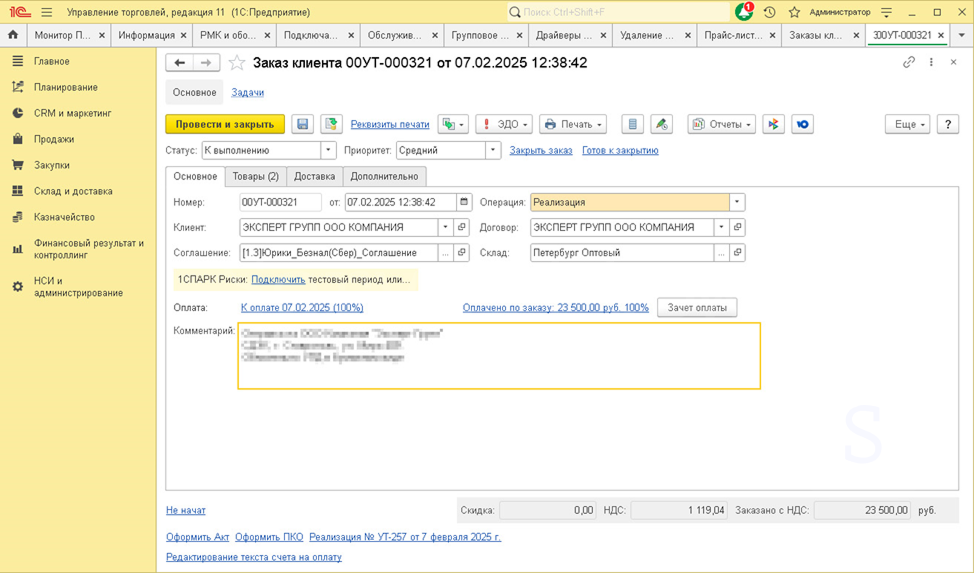Click the Зачет оплаты button

697,308
